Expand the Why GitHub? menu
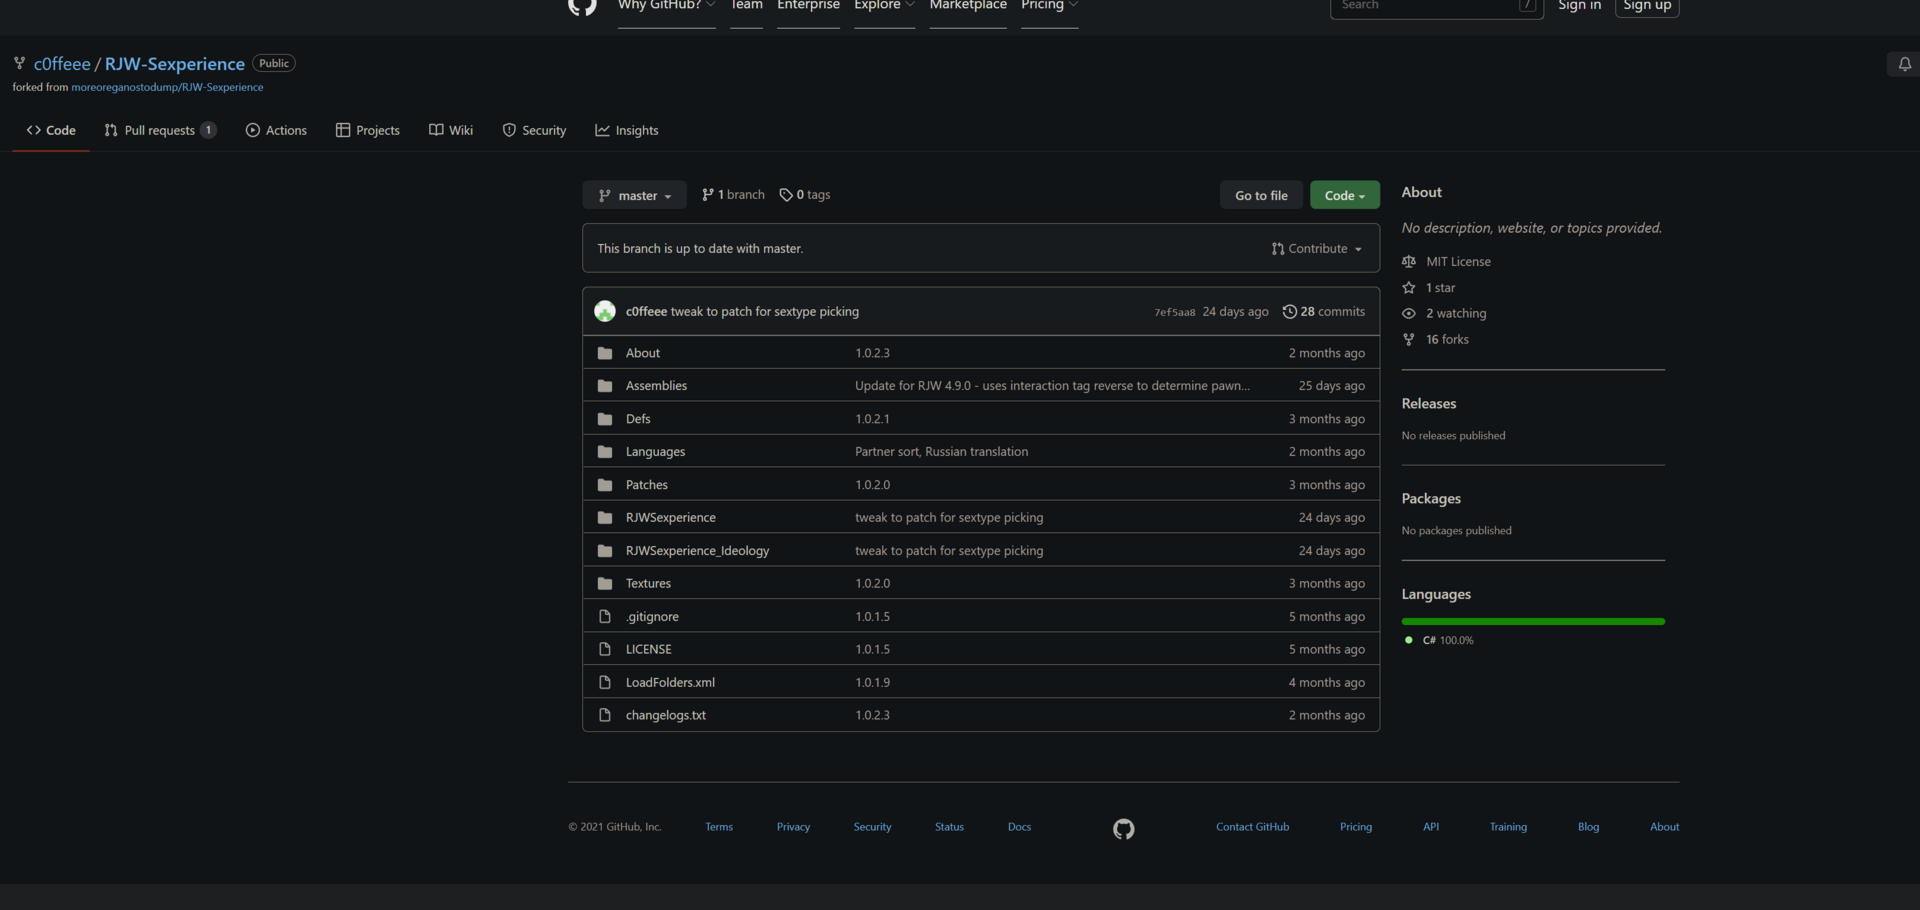 click(667, 6)
